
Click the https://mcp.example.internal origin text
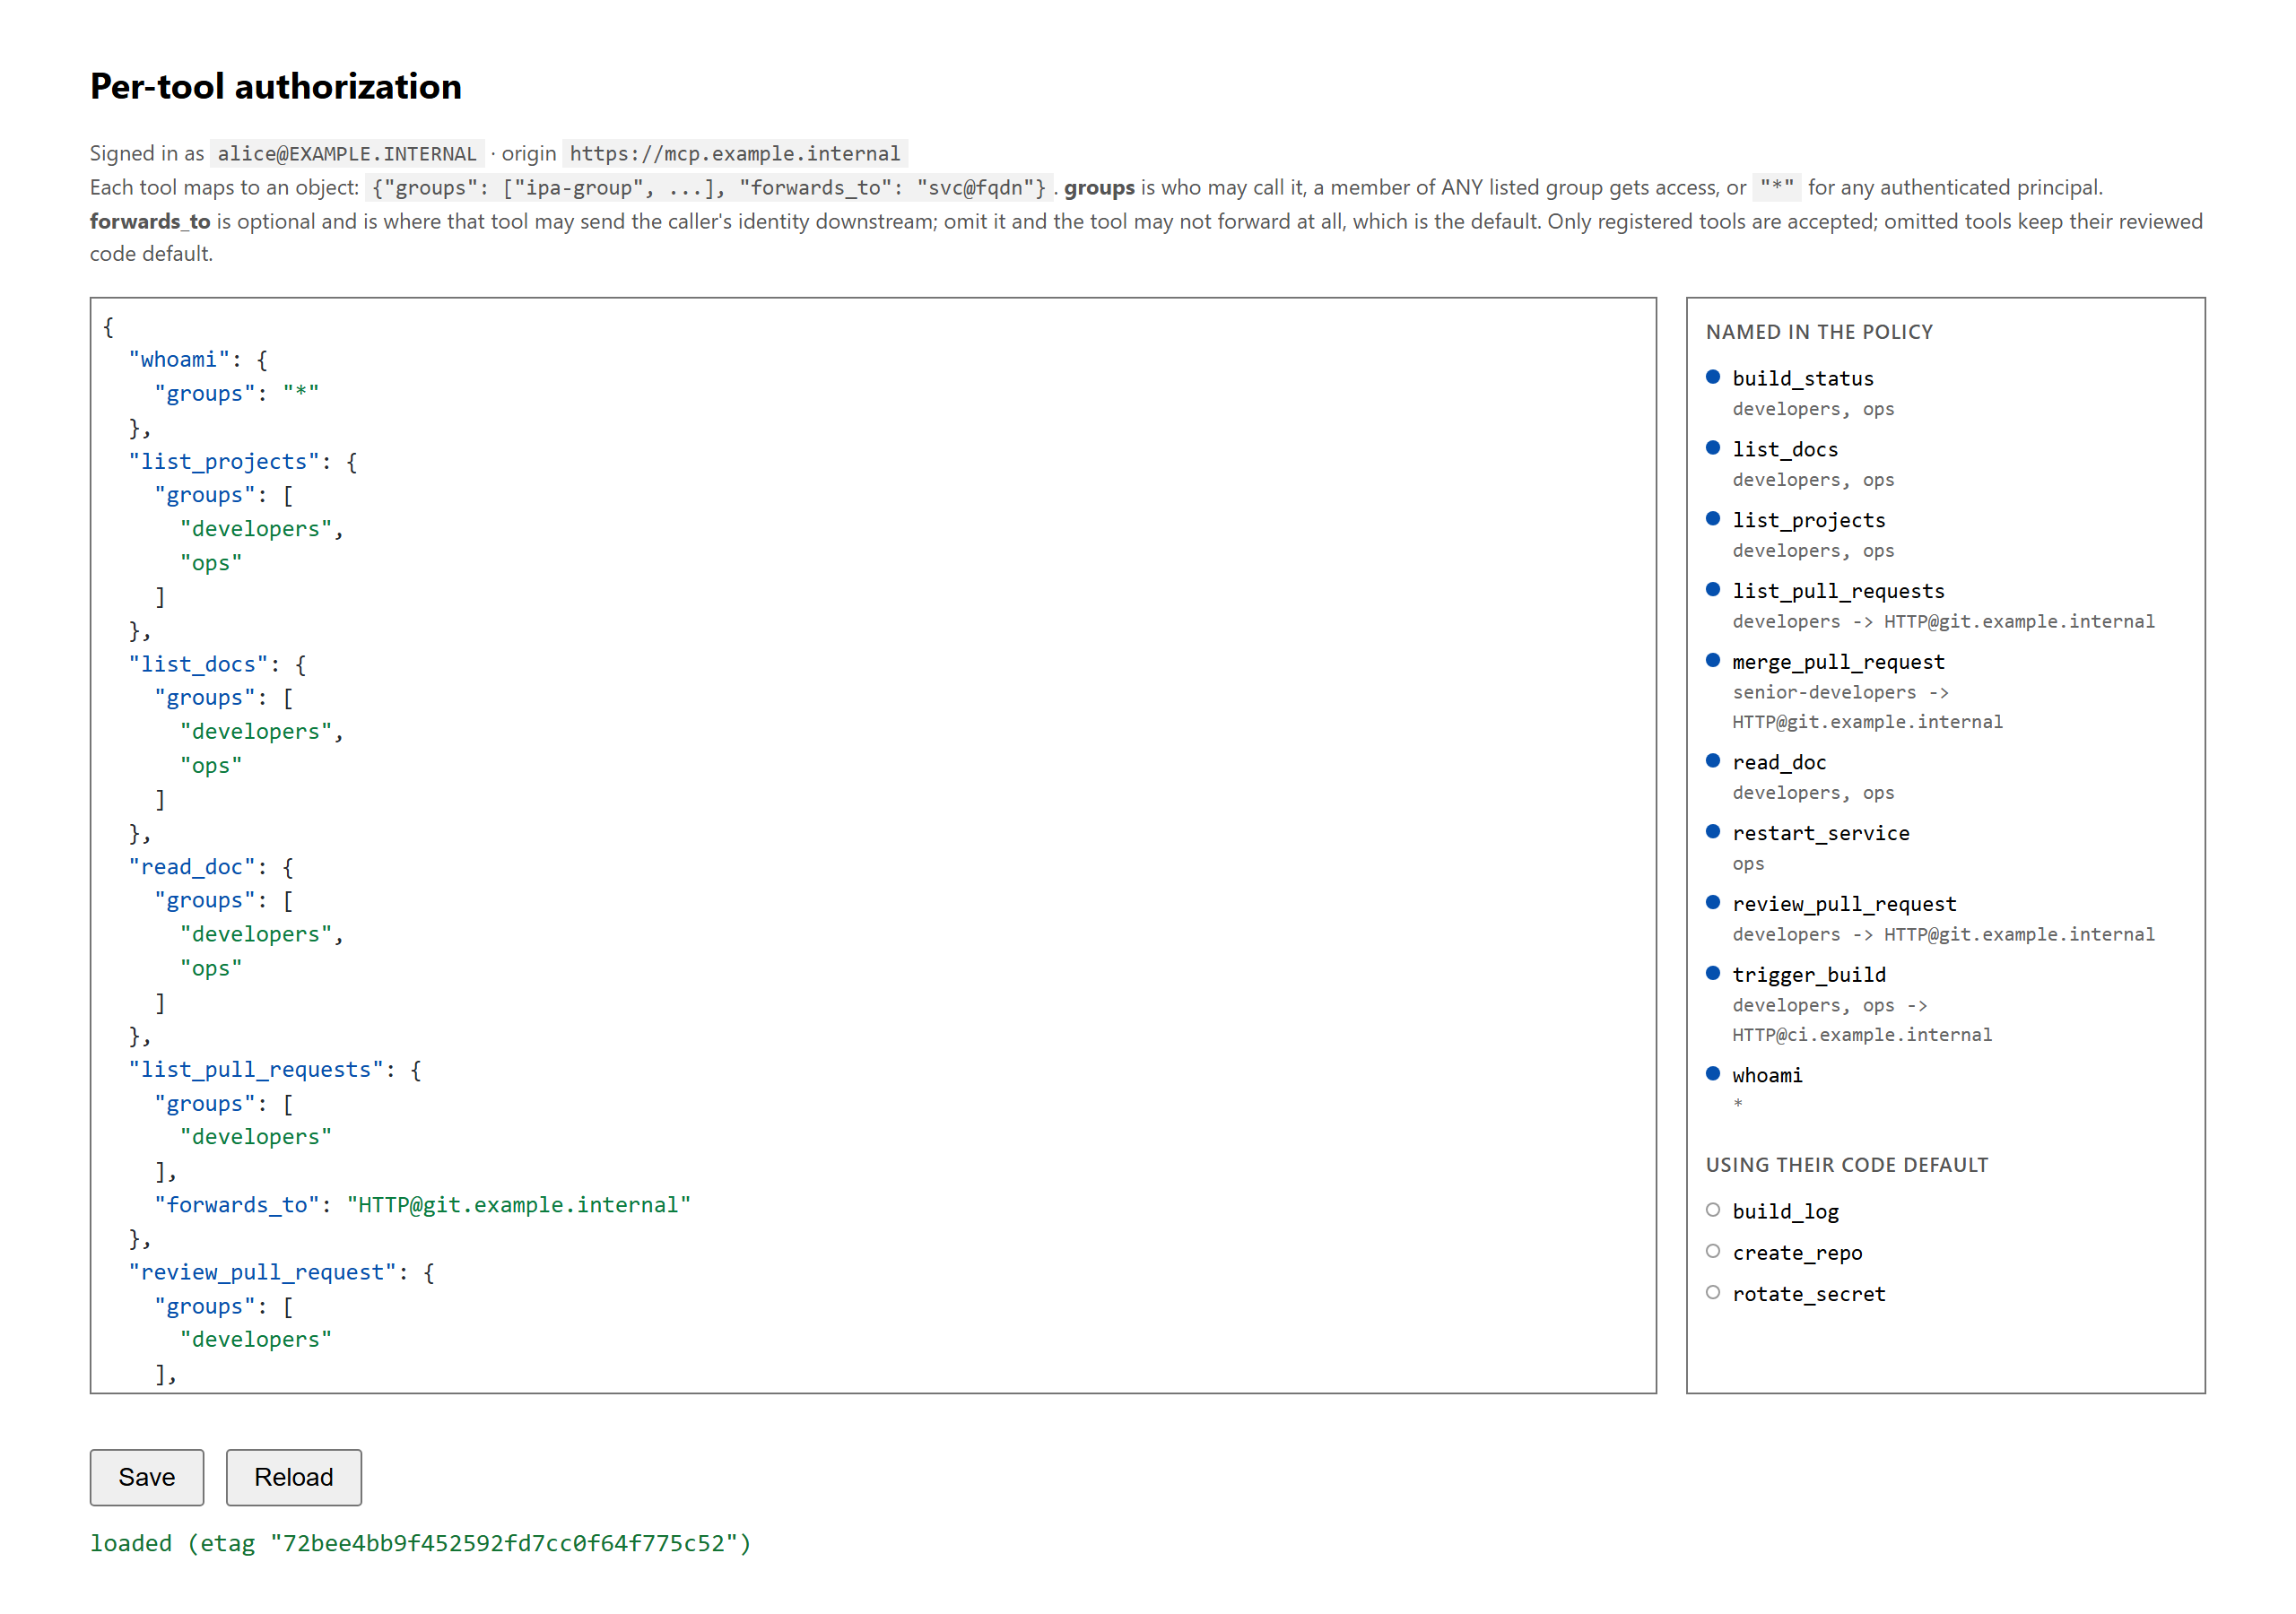(735, 154)
